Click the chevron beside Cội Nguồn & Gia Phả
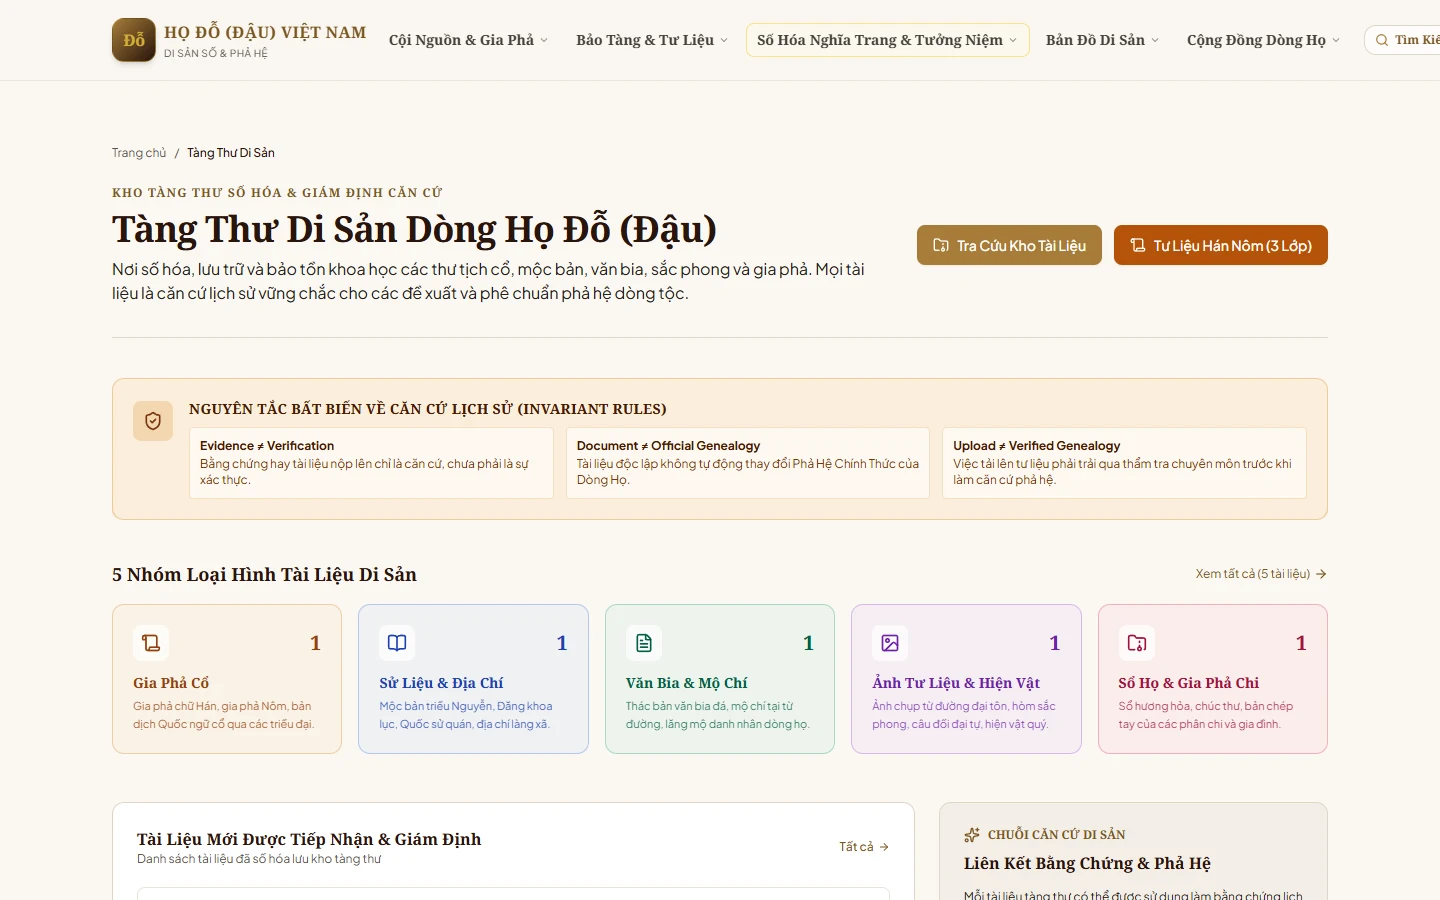 [x=544, y=40]
